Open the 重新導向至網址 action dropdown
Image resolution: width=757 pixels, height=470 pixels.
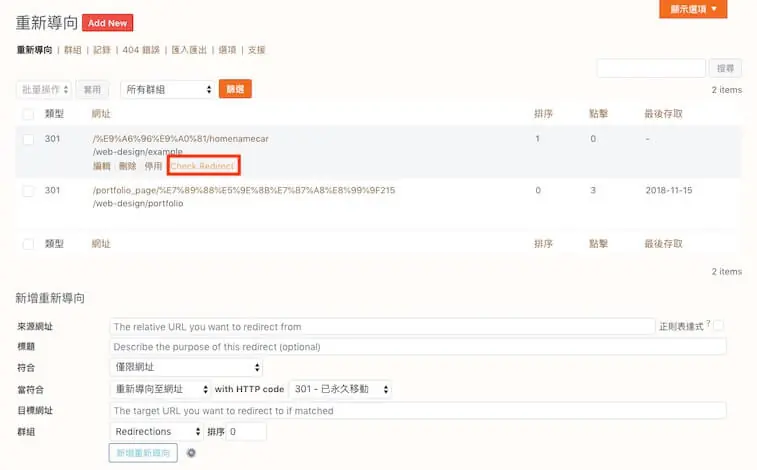click(x=160, y=389)
